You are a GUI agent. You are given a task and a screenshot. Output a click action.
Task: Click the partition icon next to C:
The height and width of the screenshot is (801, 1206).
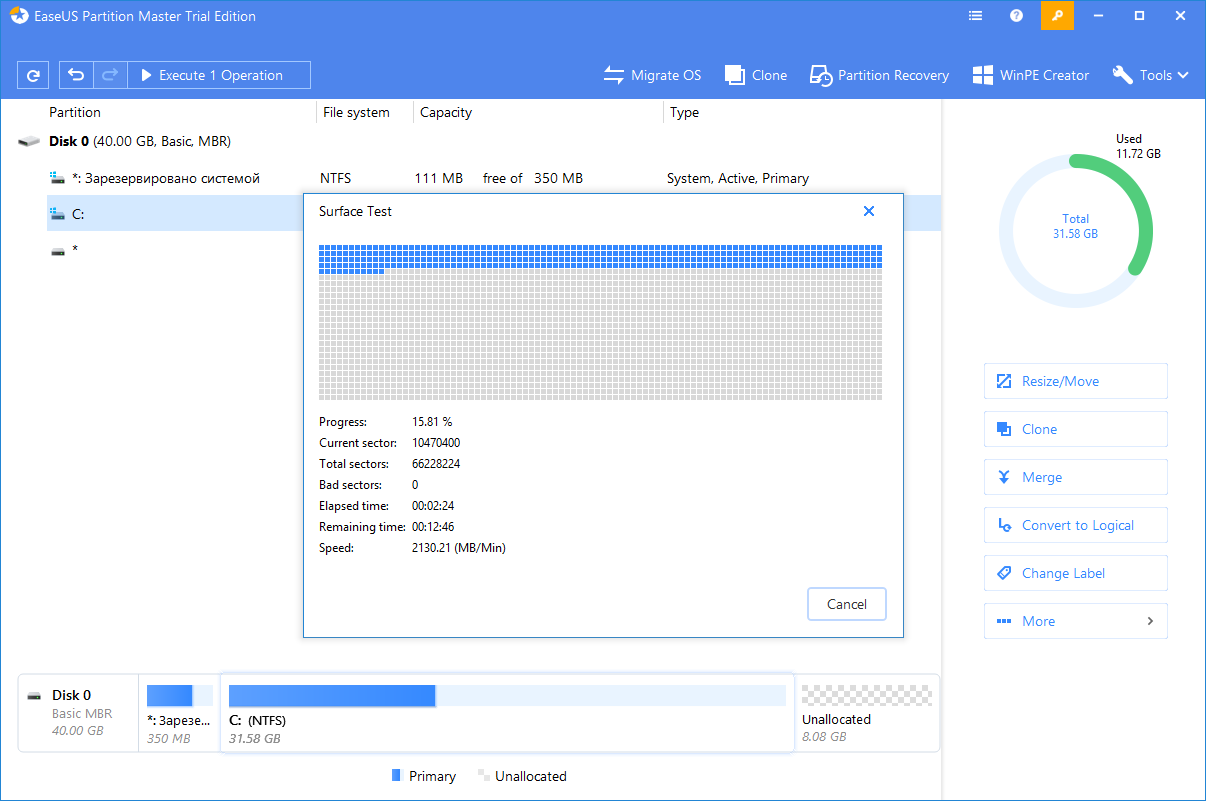point(58,214)
